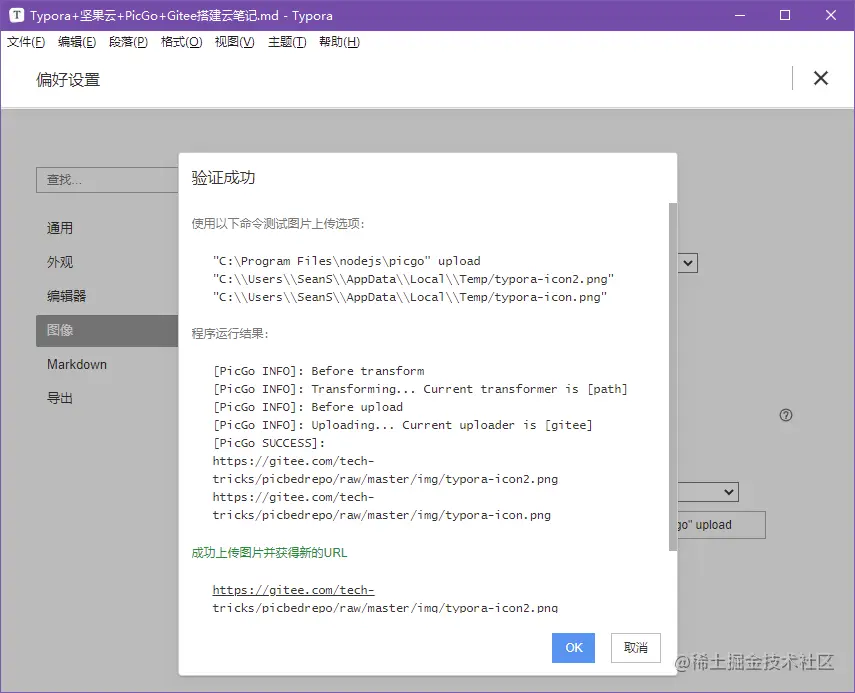Click the text 成功上传图片并获得新的URL
This screenshot has width=855, height=693.
pos(269,553)
